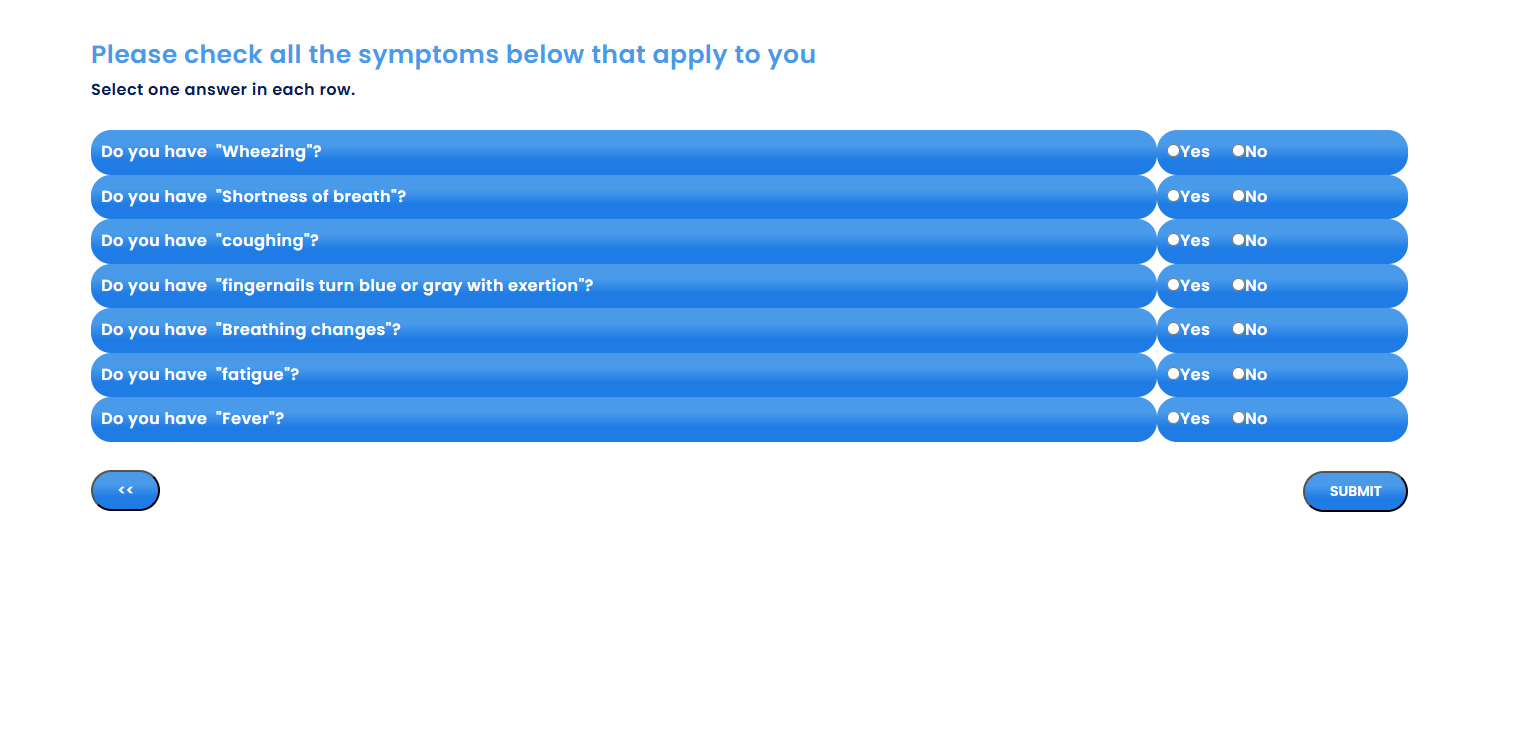This screenshot has height=755, width=1528.
Task: Click the Fever question row
Action: pos(623,419)
